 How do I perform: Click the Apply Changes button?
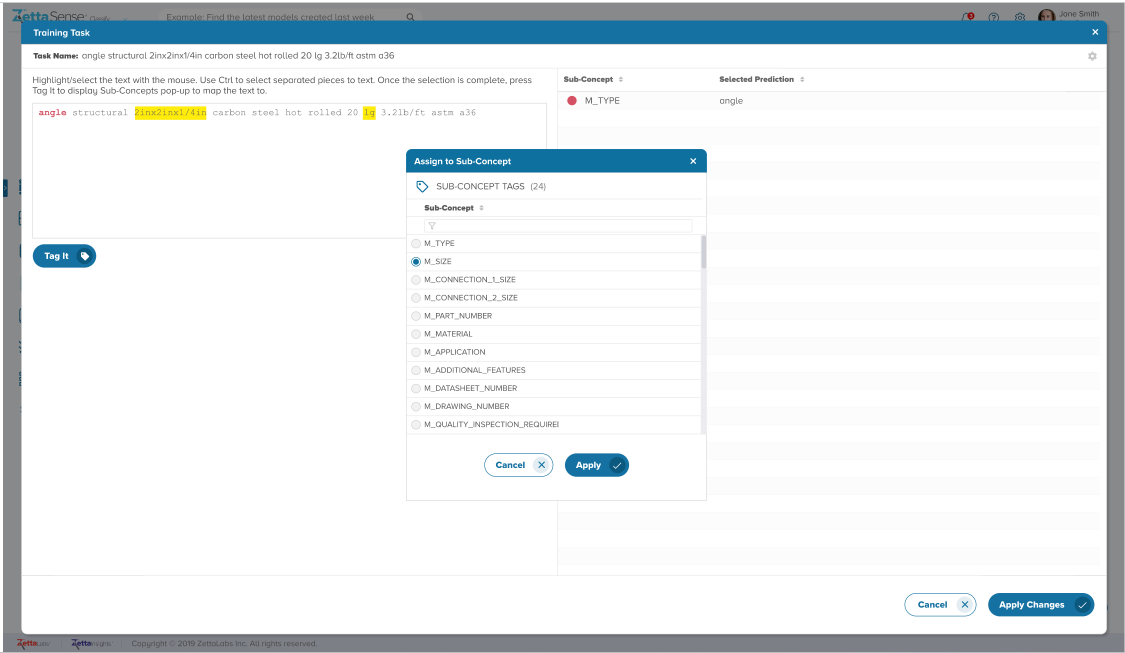[1040, 605]
